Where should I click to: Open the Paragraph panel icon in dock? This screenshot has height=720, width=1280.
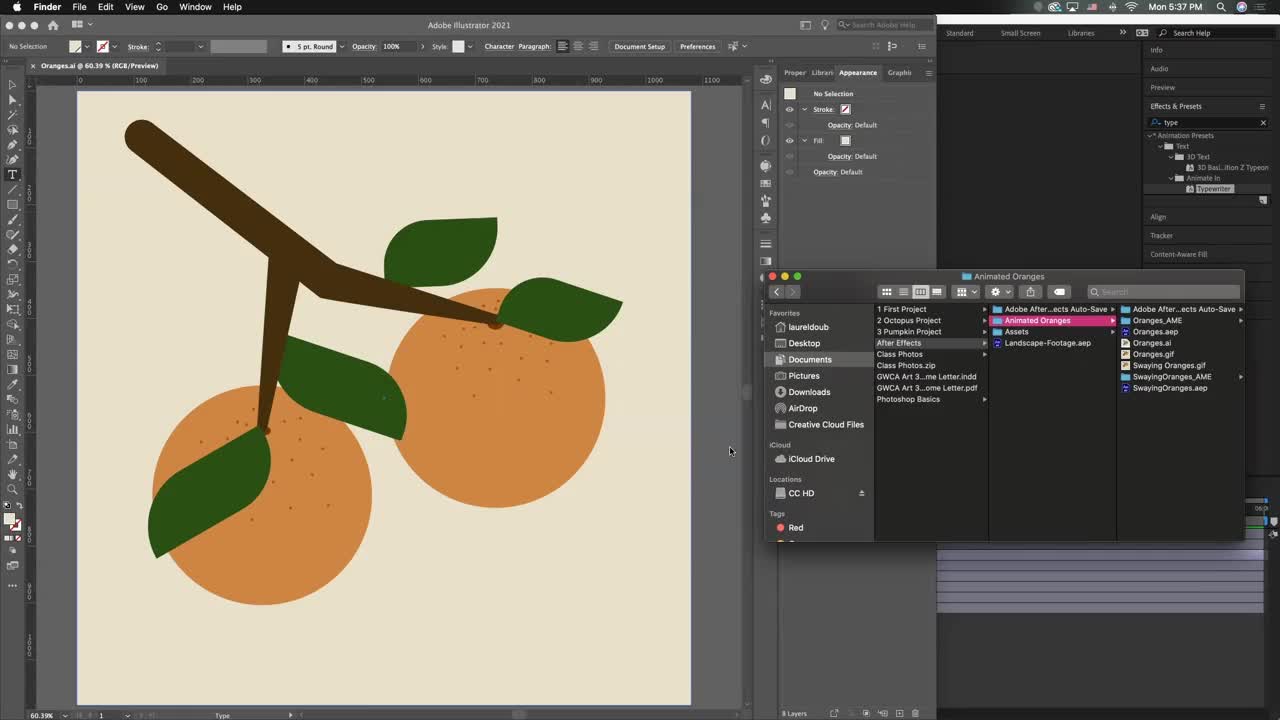[x=766, y=122]
